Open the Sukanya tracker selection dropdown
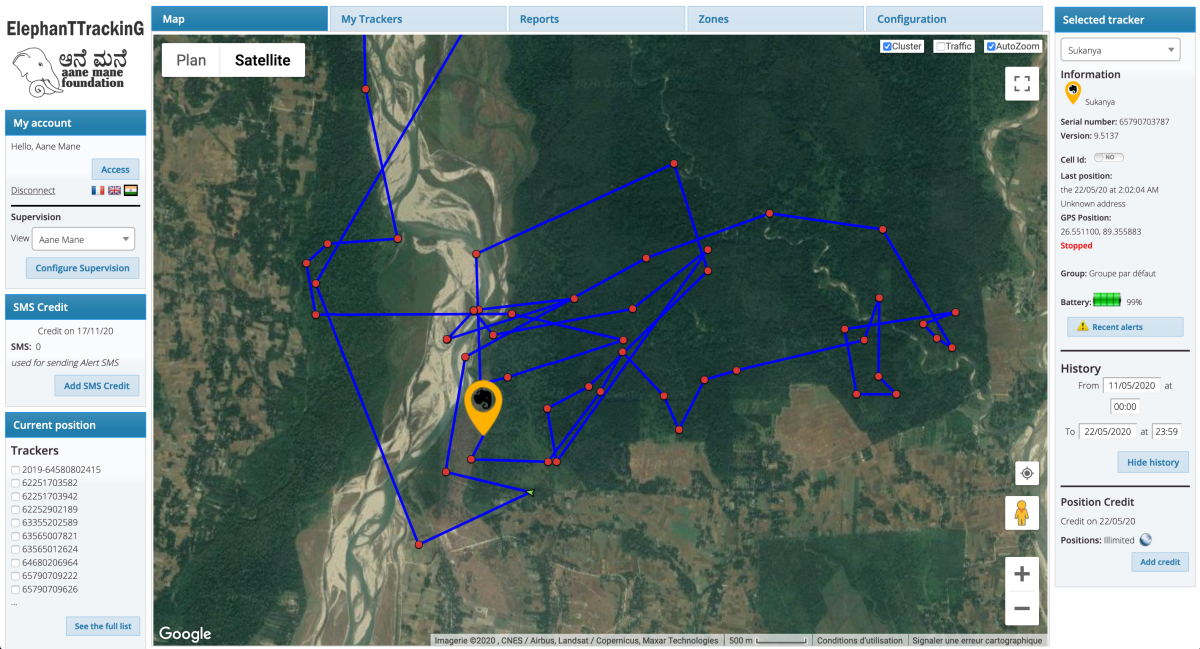 [1119, 48]
